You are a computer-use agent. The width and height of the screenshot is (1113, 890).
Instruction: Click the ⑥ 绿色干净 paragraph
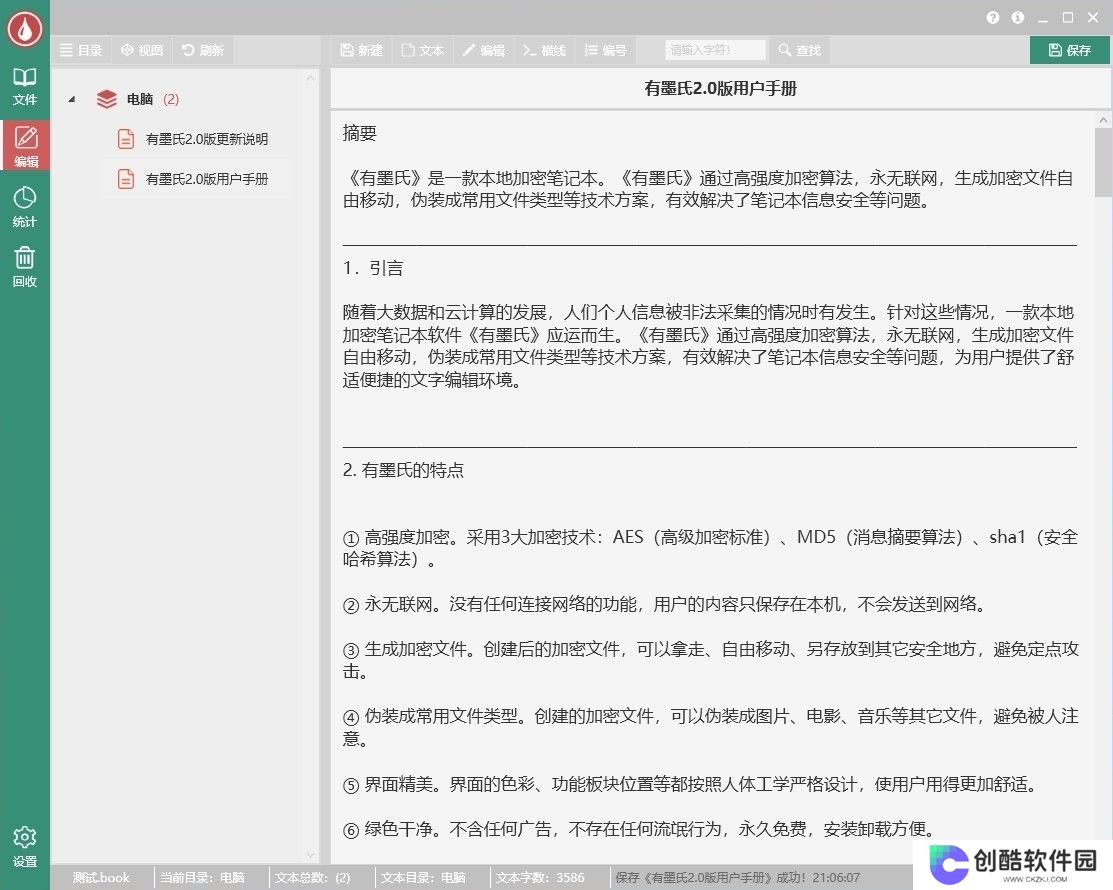tap(639, 829)
